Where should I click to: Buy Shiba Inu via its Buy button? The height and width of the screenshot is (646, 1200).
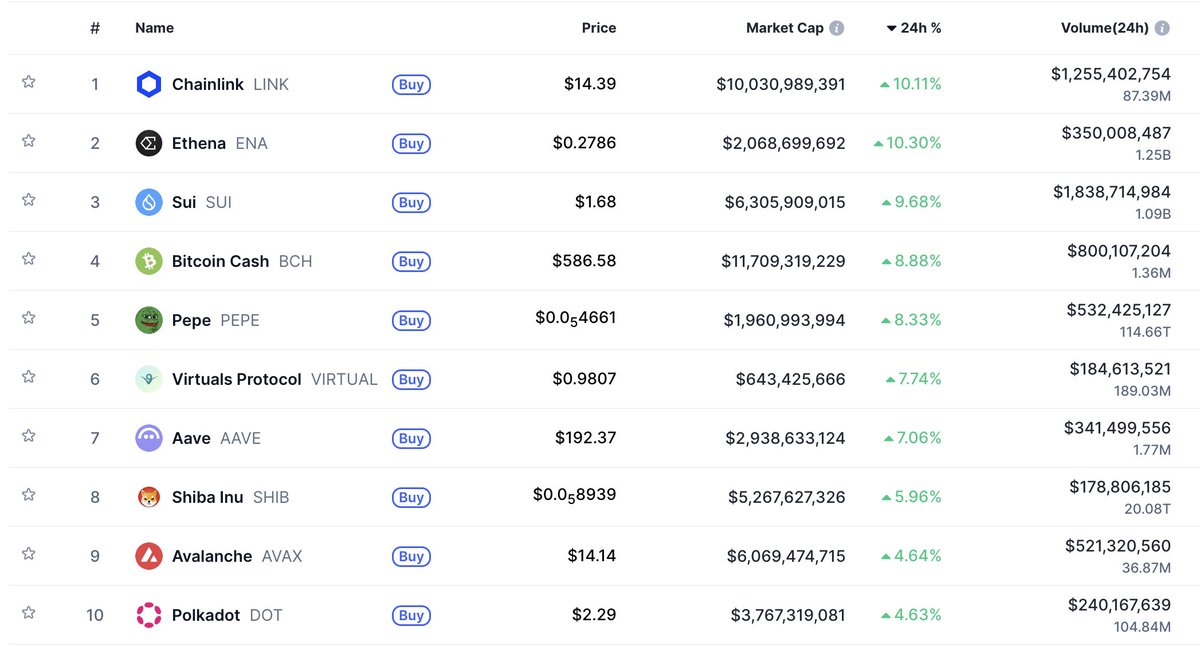coord(411,498)
